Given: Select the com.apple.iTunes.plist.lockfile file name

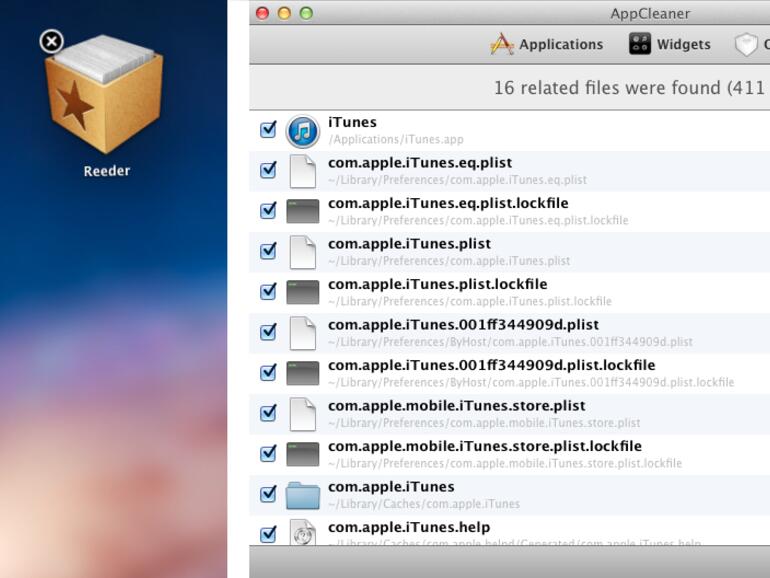Looking at the screenshot, I should (438, 285).
